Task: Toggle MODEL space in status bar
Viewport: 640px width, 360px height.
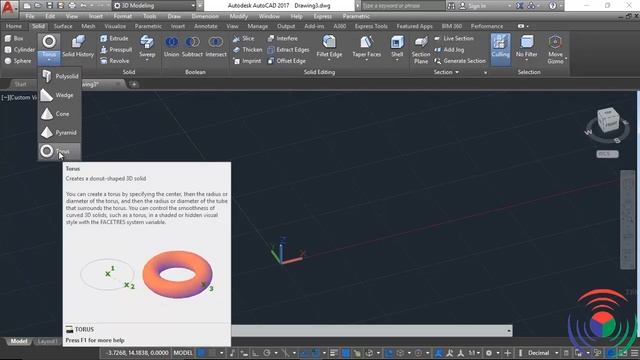Action: coord(183,353)
